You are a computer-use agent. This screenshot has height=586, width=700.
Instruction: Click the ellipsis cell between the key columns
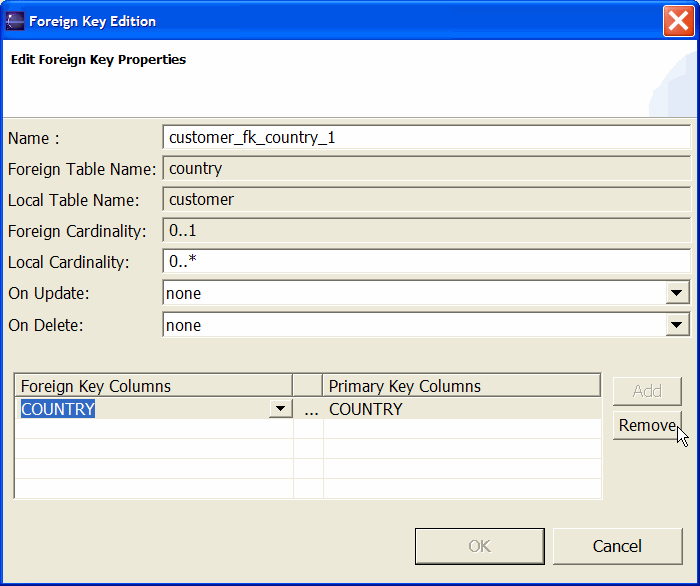click(310, 409)
